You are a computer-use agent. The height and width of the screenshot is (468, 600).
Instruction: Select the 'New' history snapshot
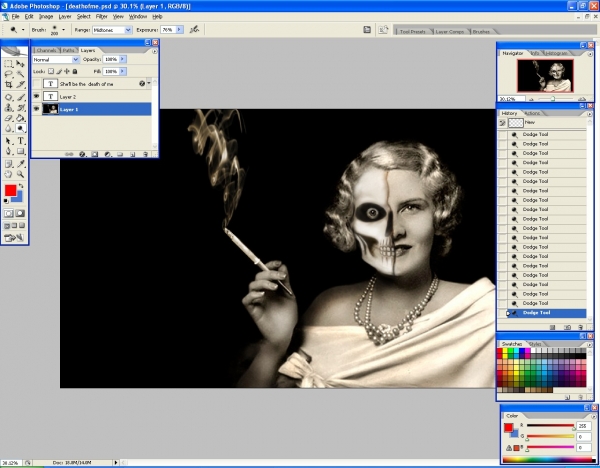coord(542,122)
